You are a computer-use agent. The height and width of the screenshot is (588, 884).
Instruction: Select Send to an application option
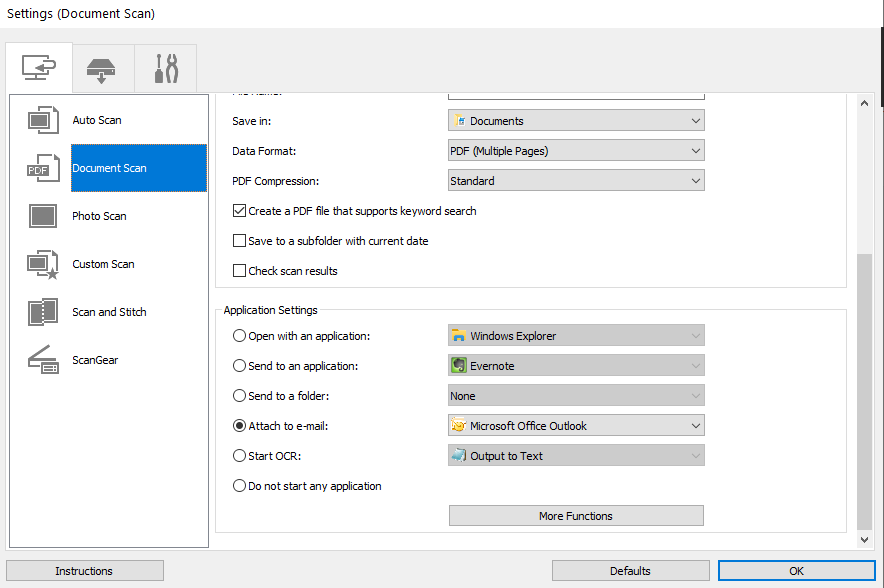tap(240, 366)
